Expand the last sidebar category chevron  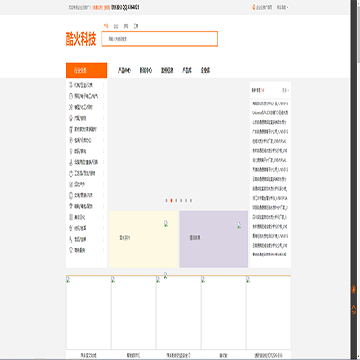coord(104,250)
